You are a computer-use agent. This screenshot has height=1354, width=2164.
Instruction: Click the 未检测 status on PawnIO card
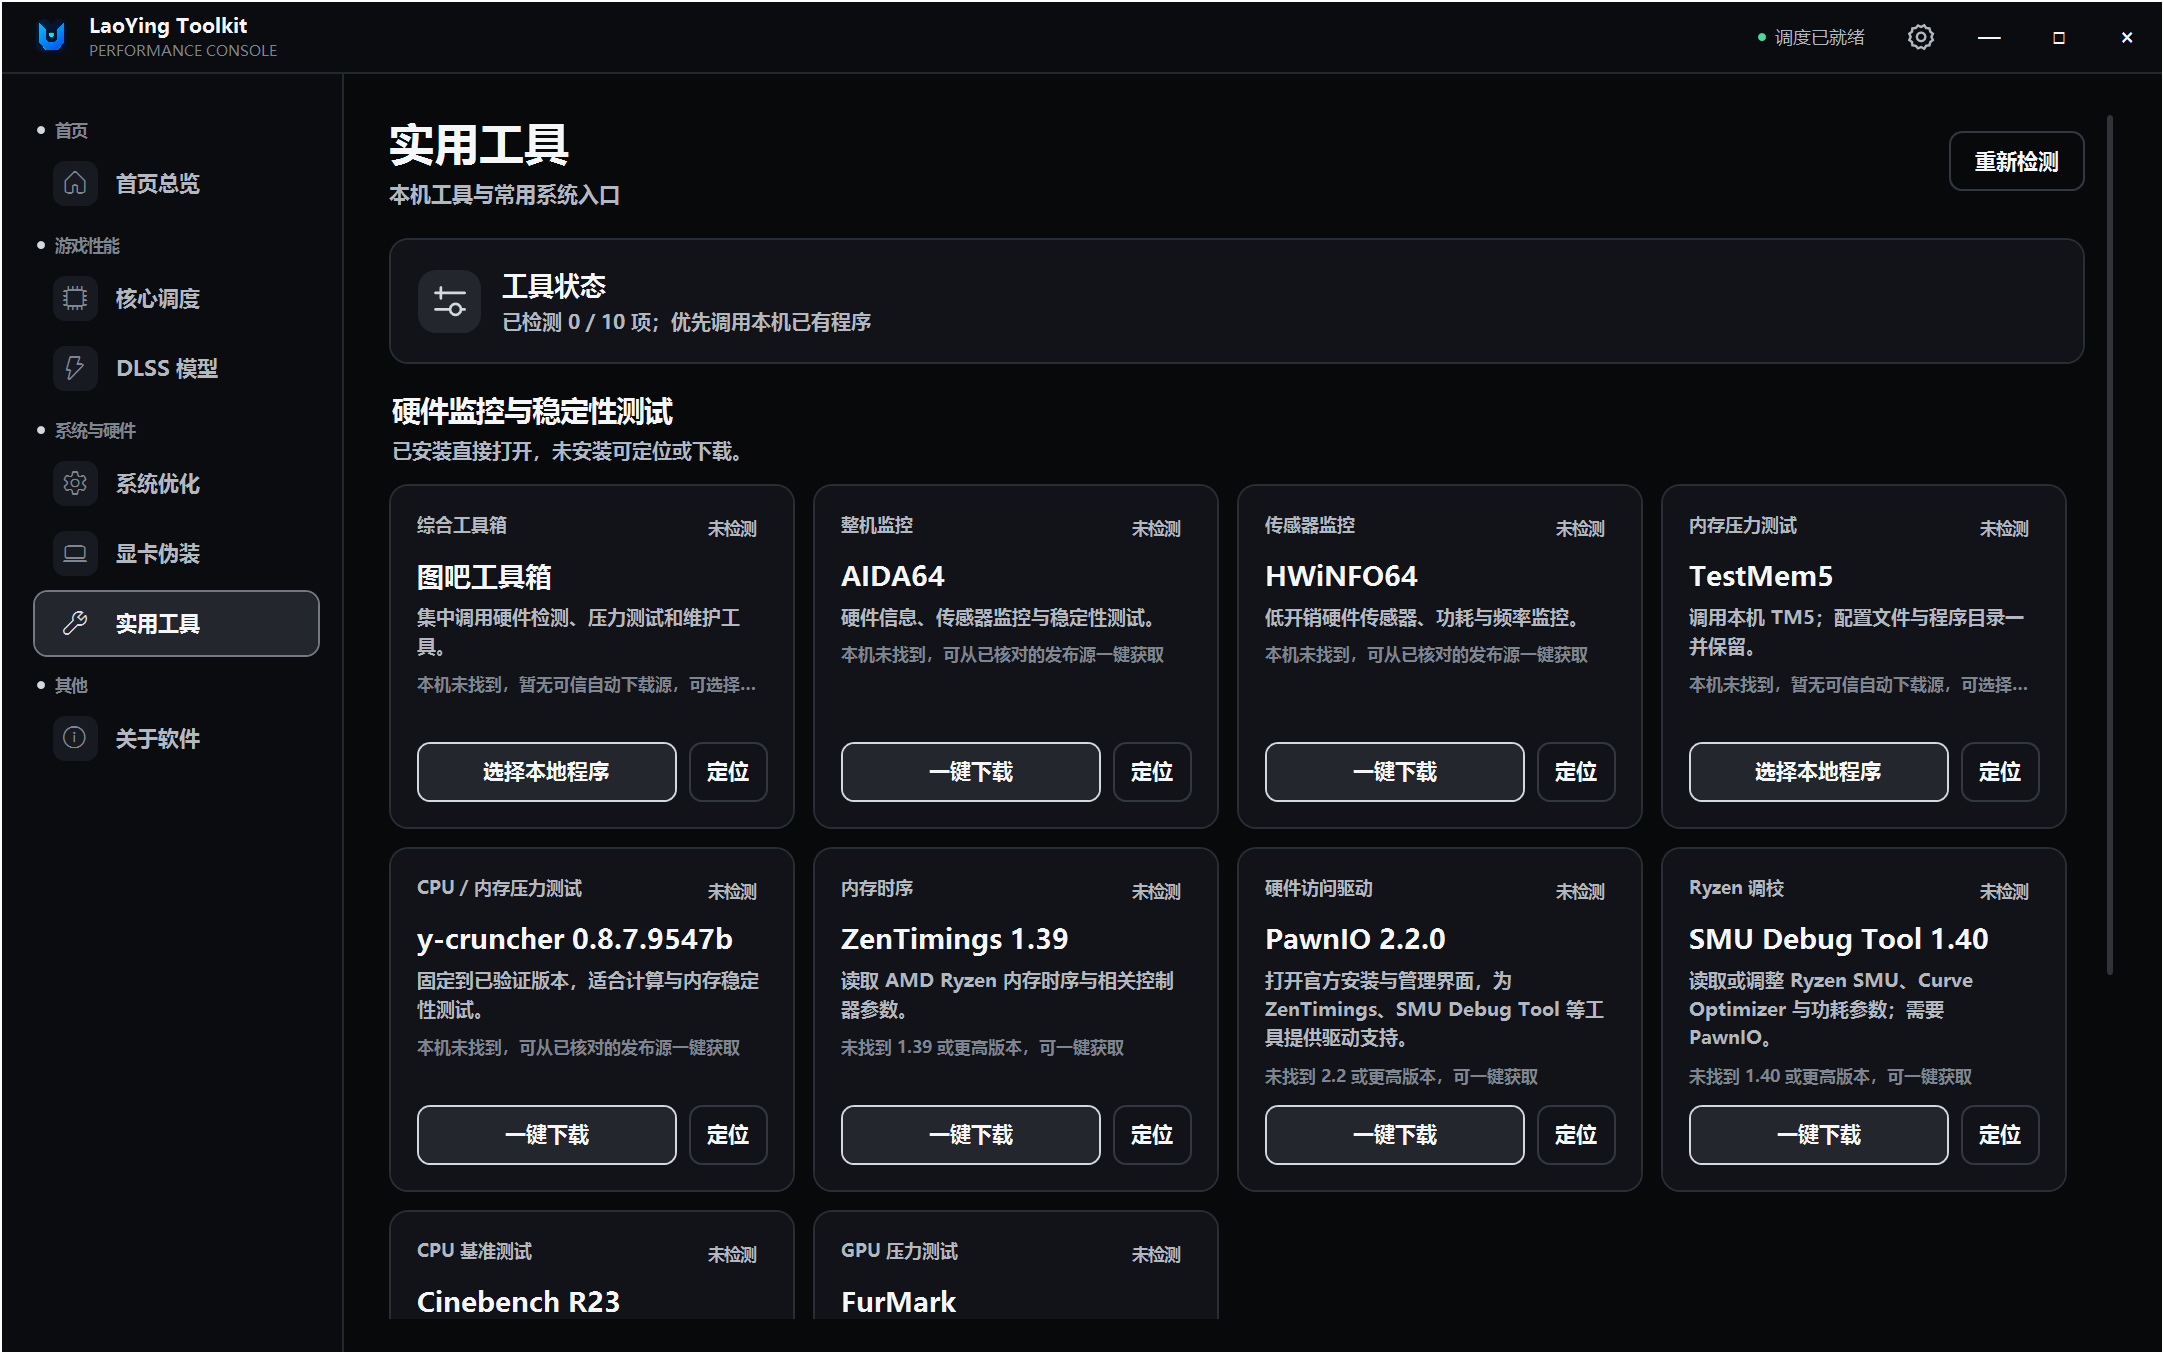1580,892
